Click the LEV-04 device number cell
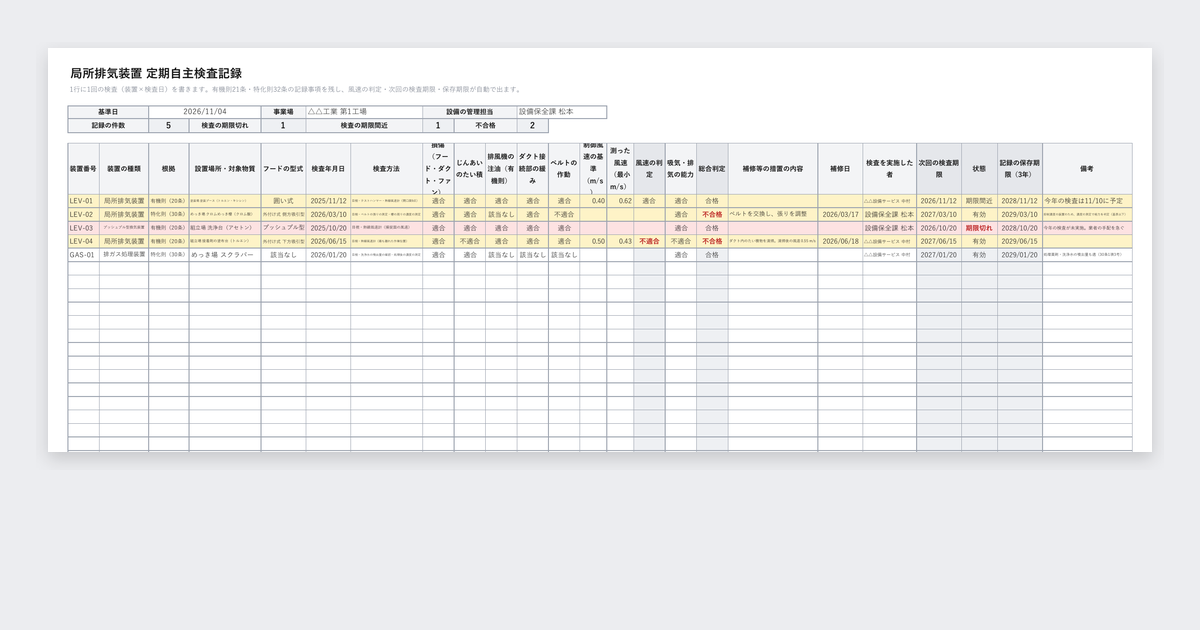The image size is (1200, 630). [x=83, y=241]
